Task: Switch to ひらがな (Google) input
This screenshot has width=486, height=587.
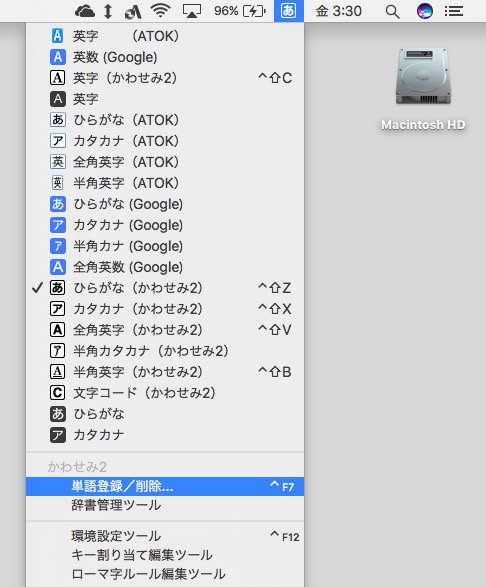Action: point(165,204)
